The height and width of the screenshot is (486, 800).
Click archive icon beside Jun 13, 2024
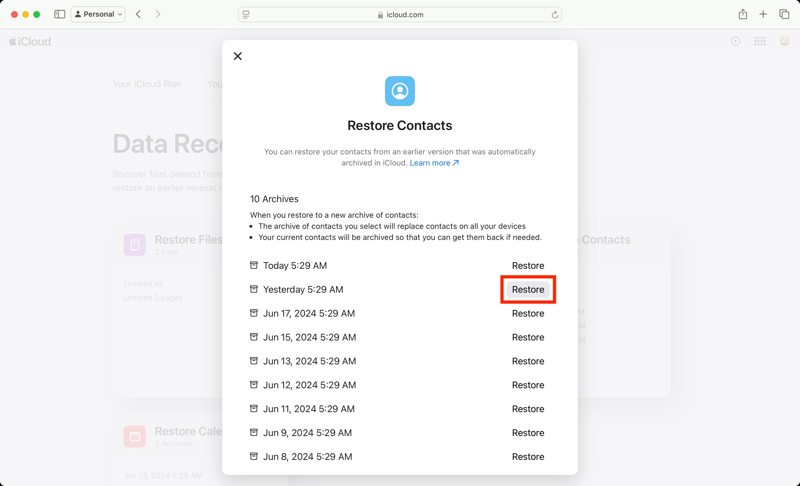pos(254,361)
